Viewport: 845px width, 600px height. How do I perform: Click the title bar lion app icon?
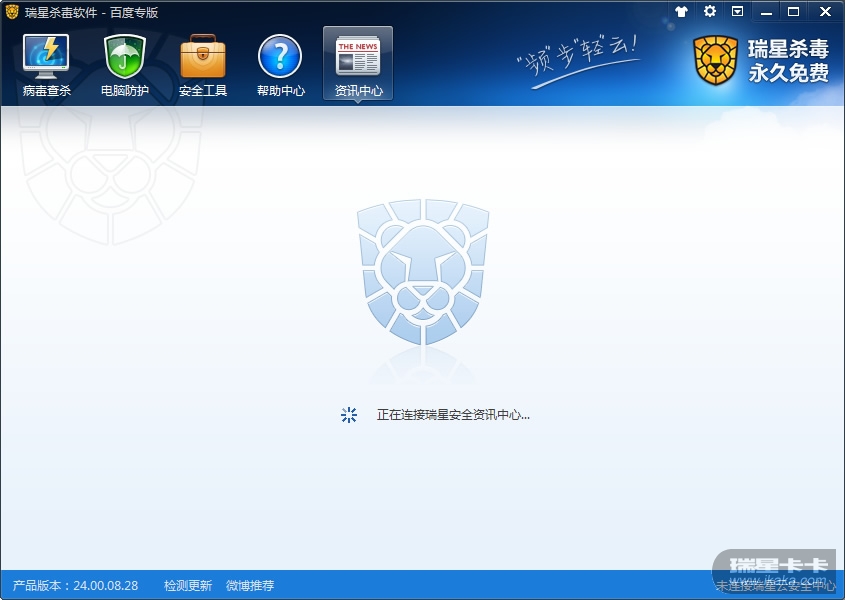pyautogui.click(x=12, y=11)
